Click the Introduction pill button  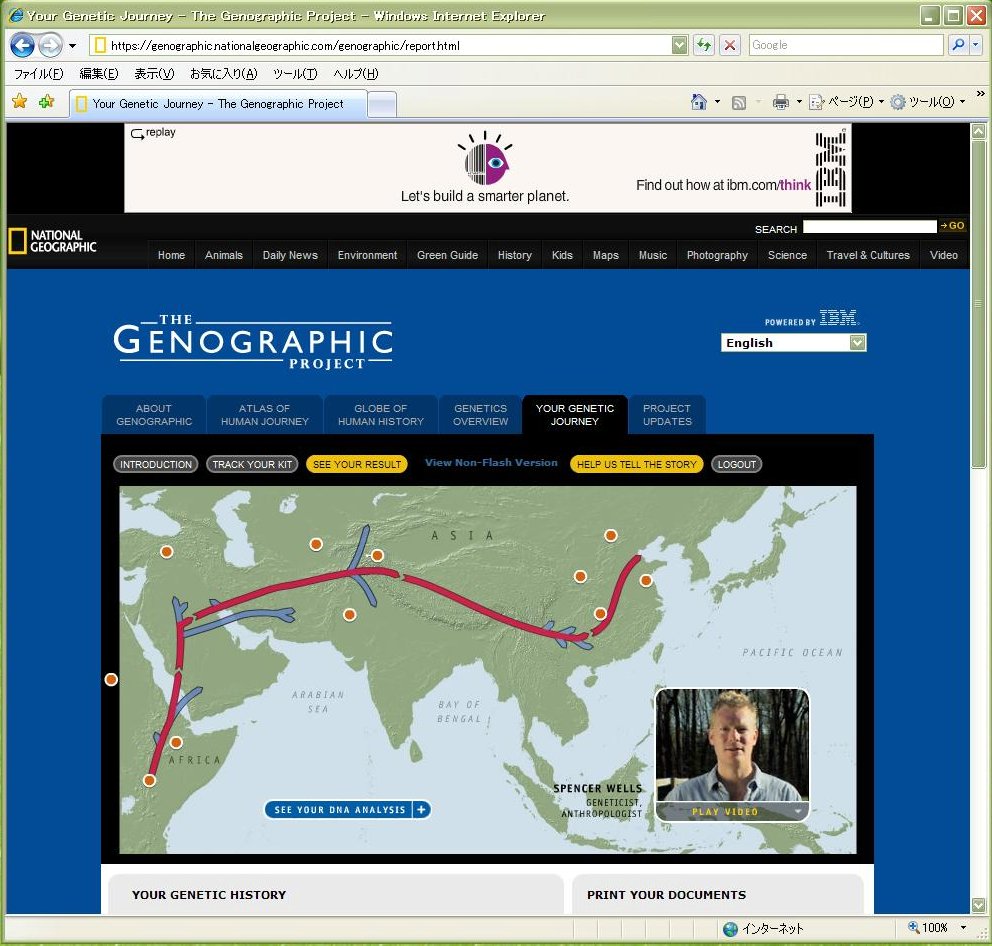[156, 464]
